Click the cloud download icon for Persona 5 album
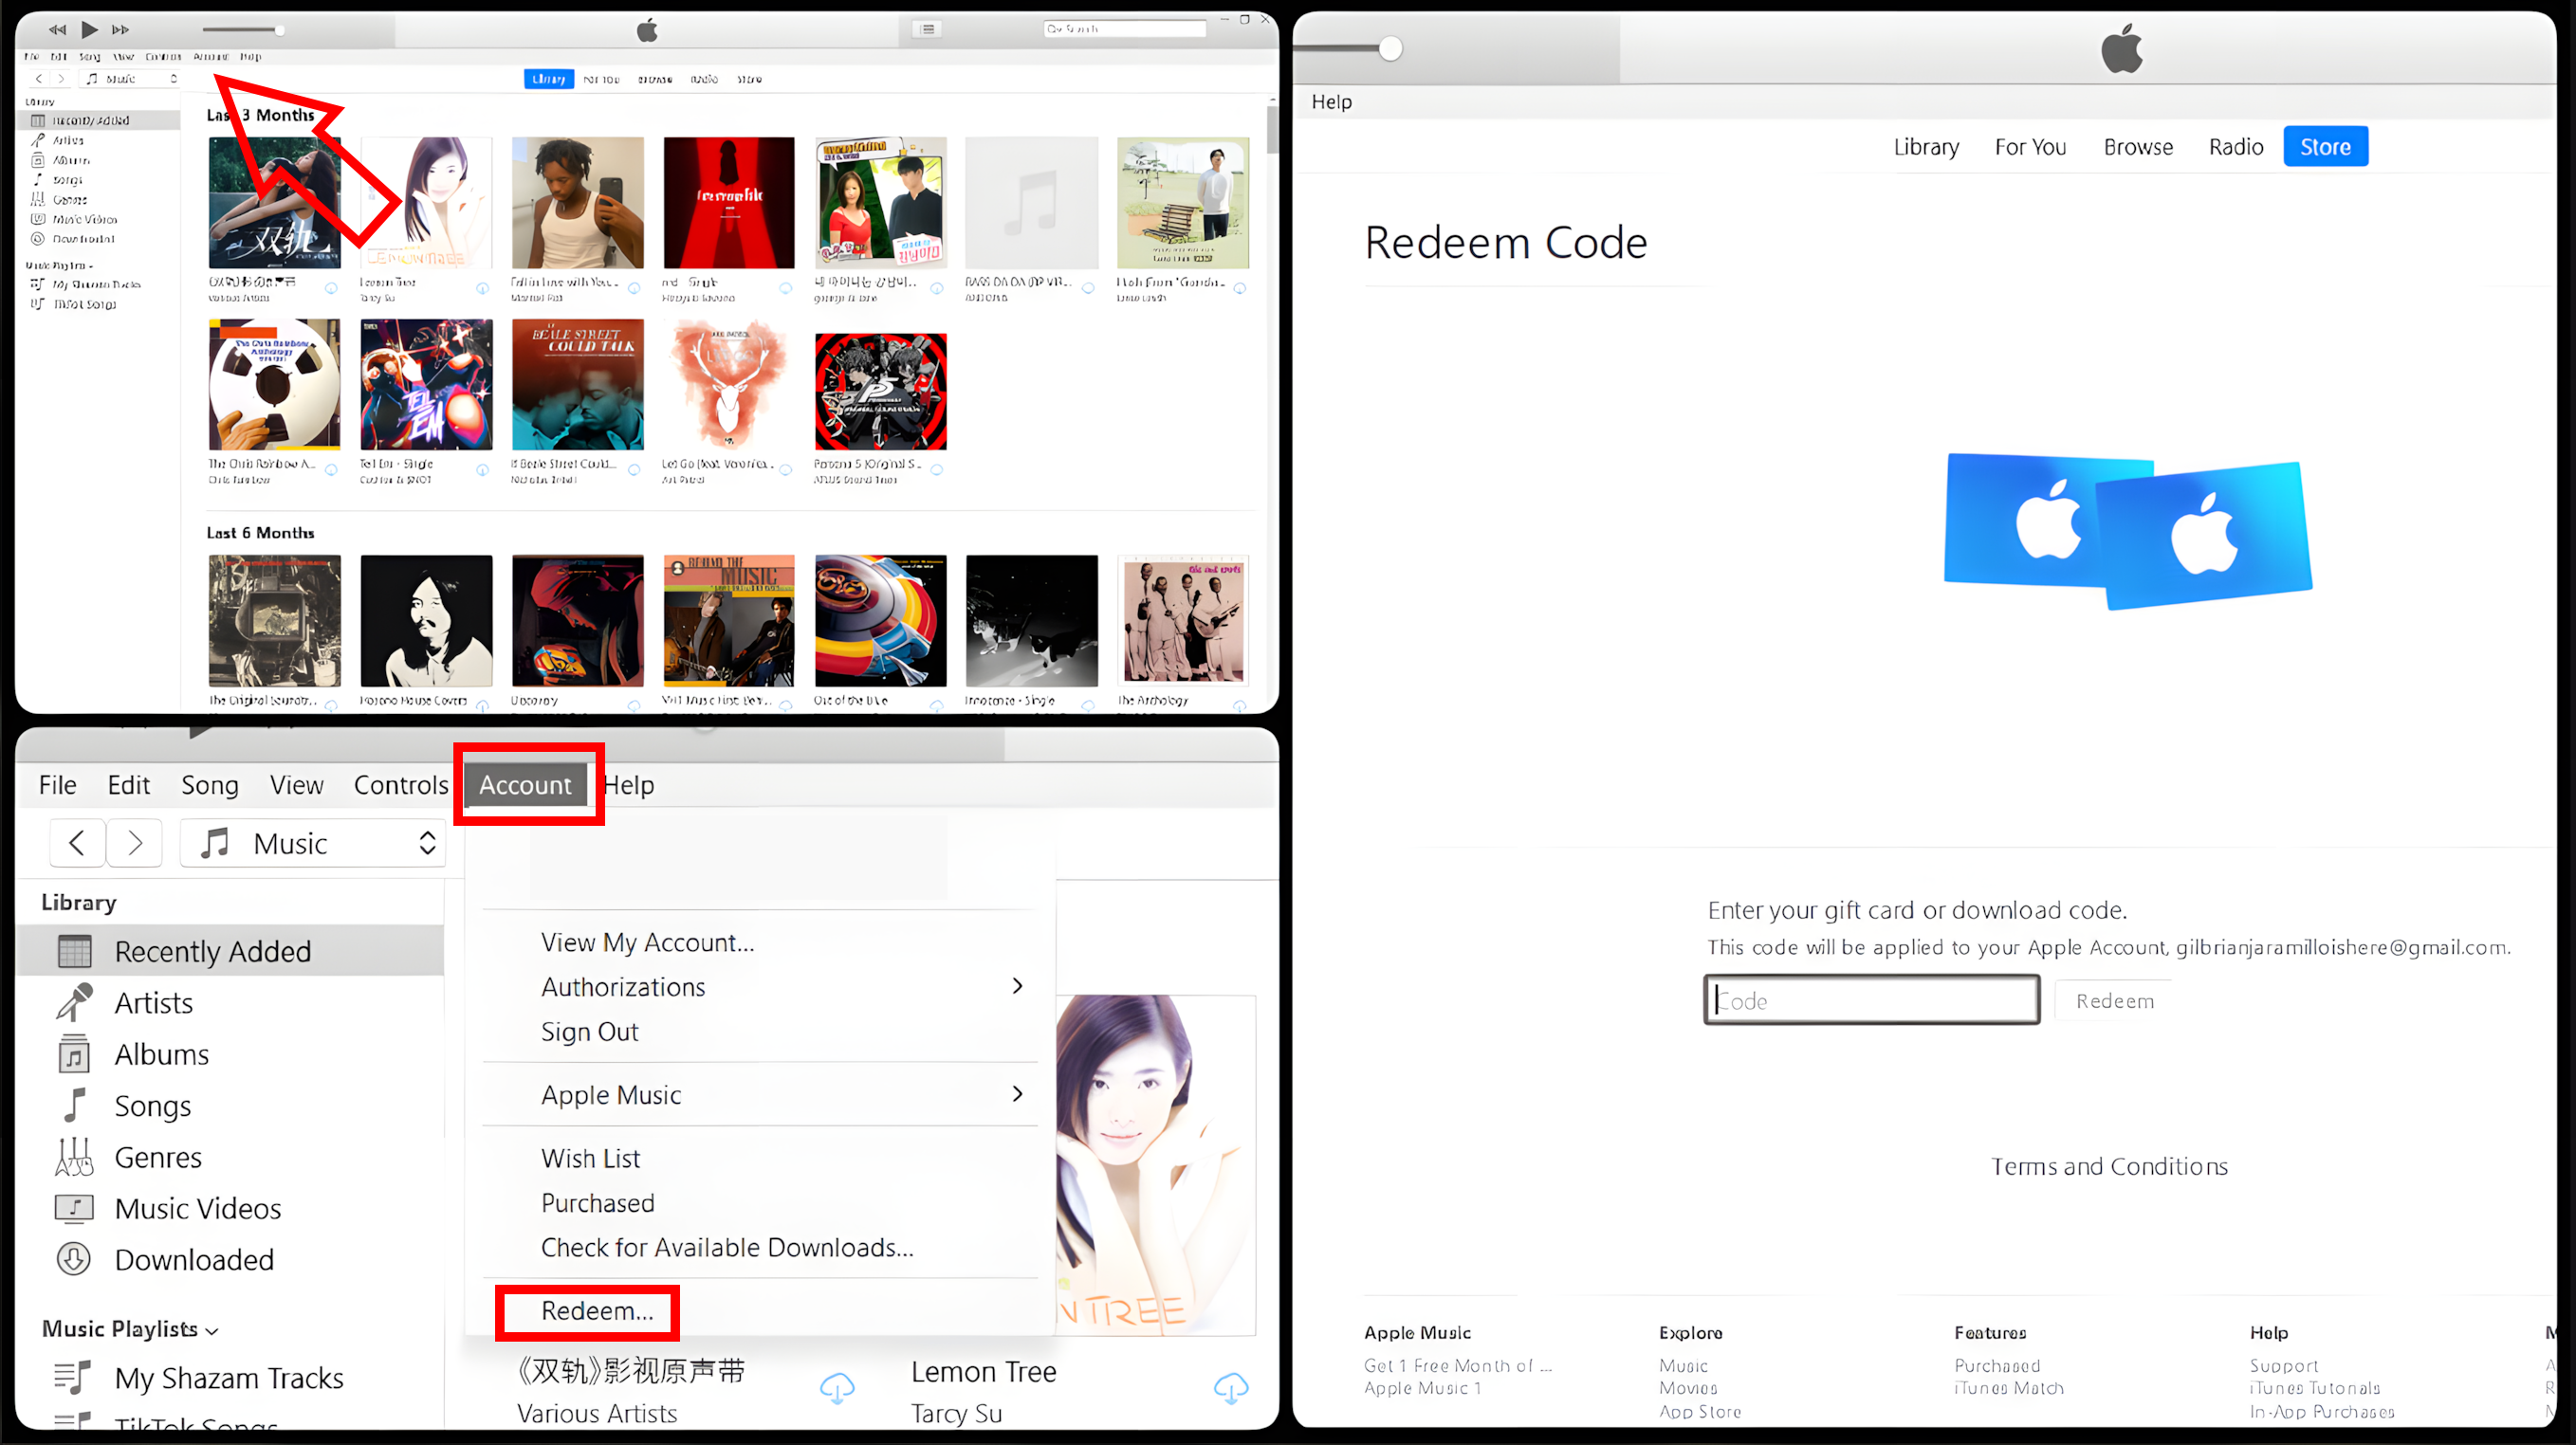 (x=937, y=469)
